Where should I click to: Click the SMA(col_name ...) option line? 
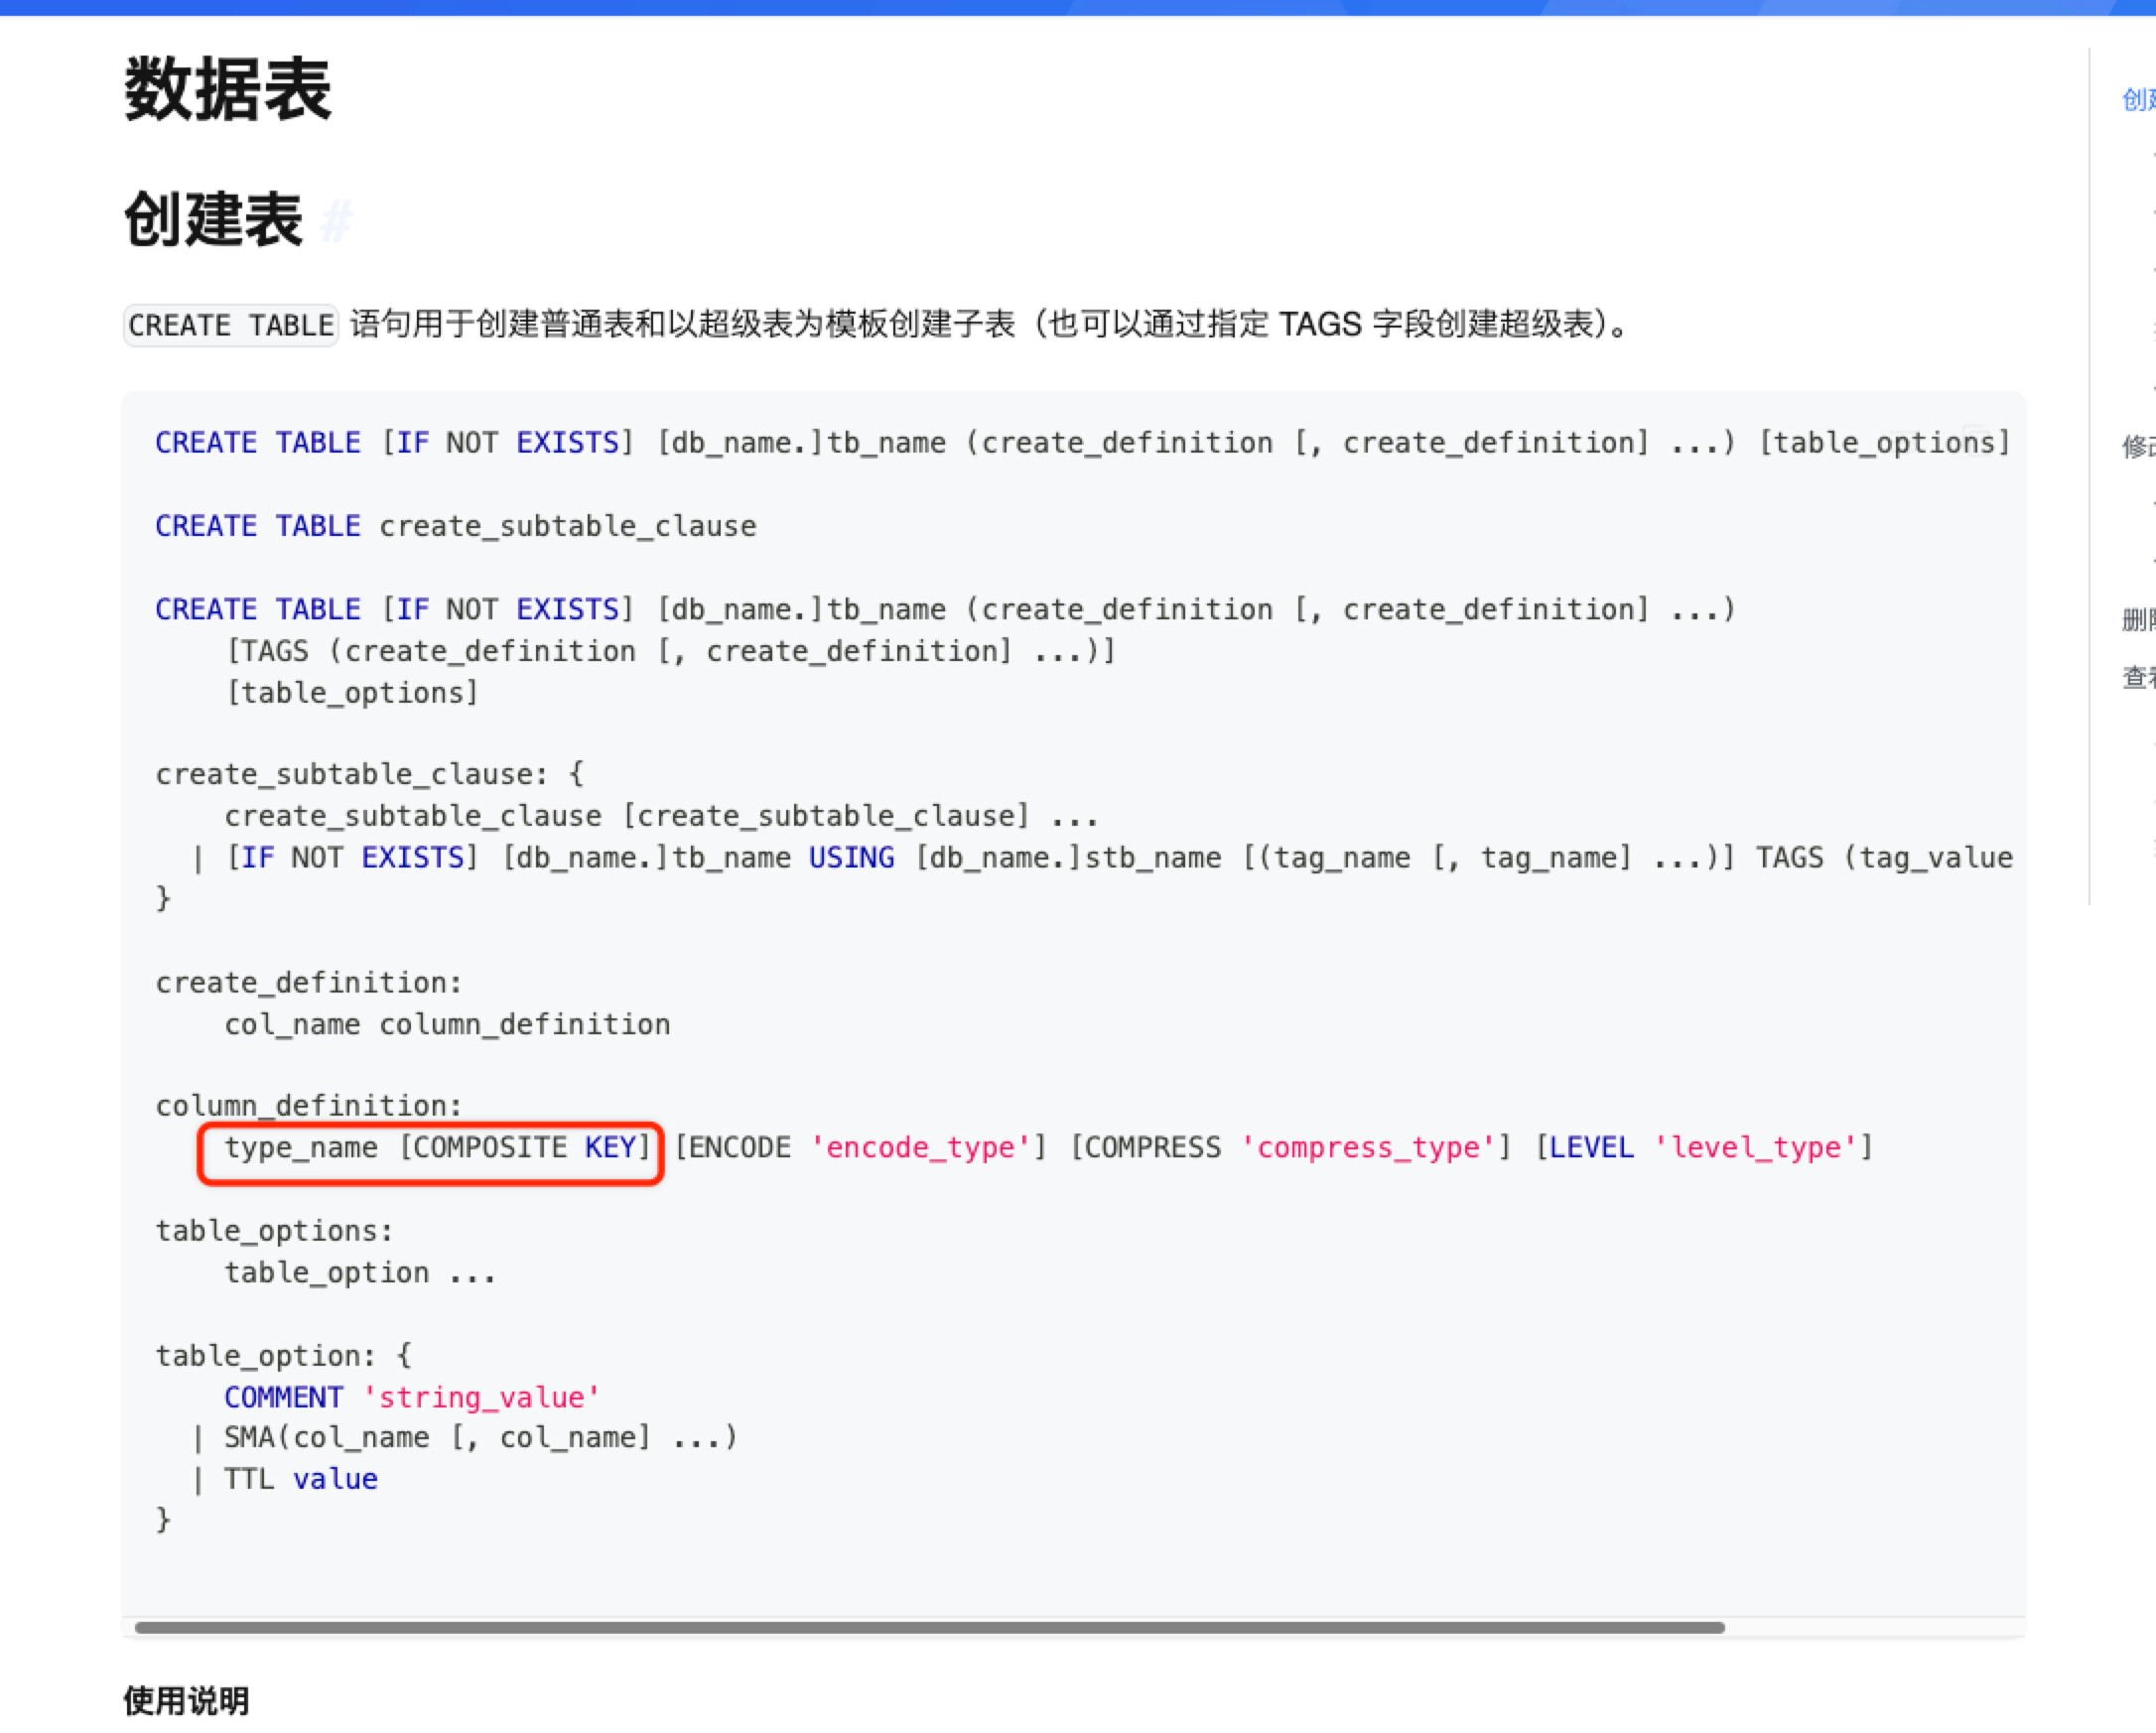tap(480, 1438)
